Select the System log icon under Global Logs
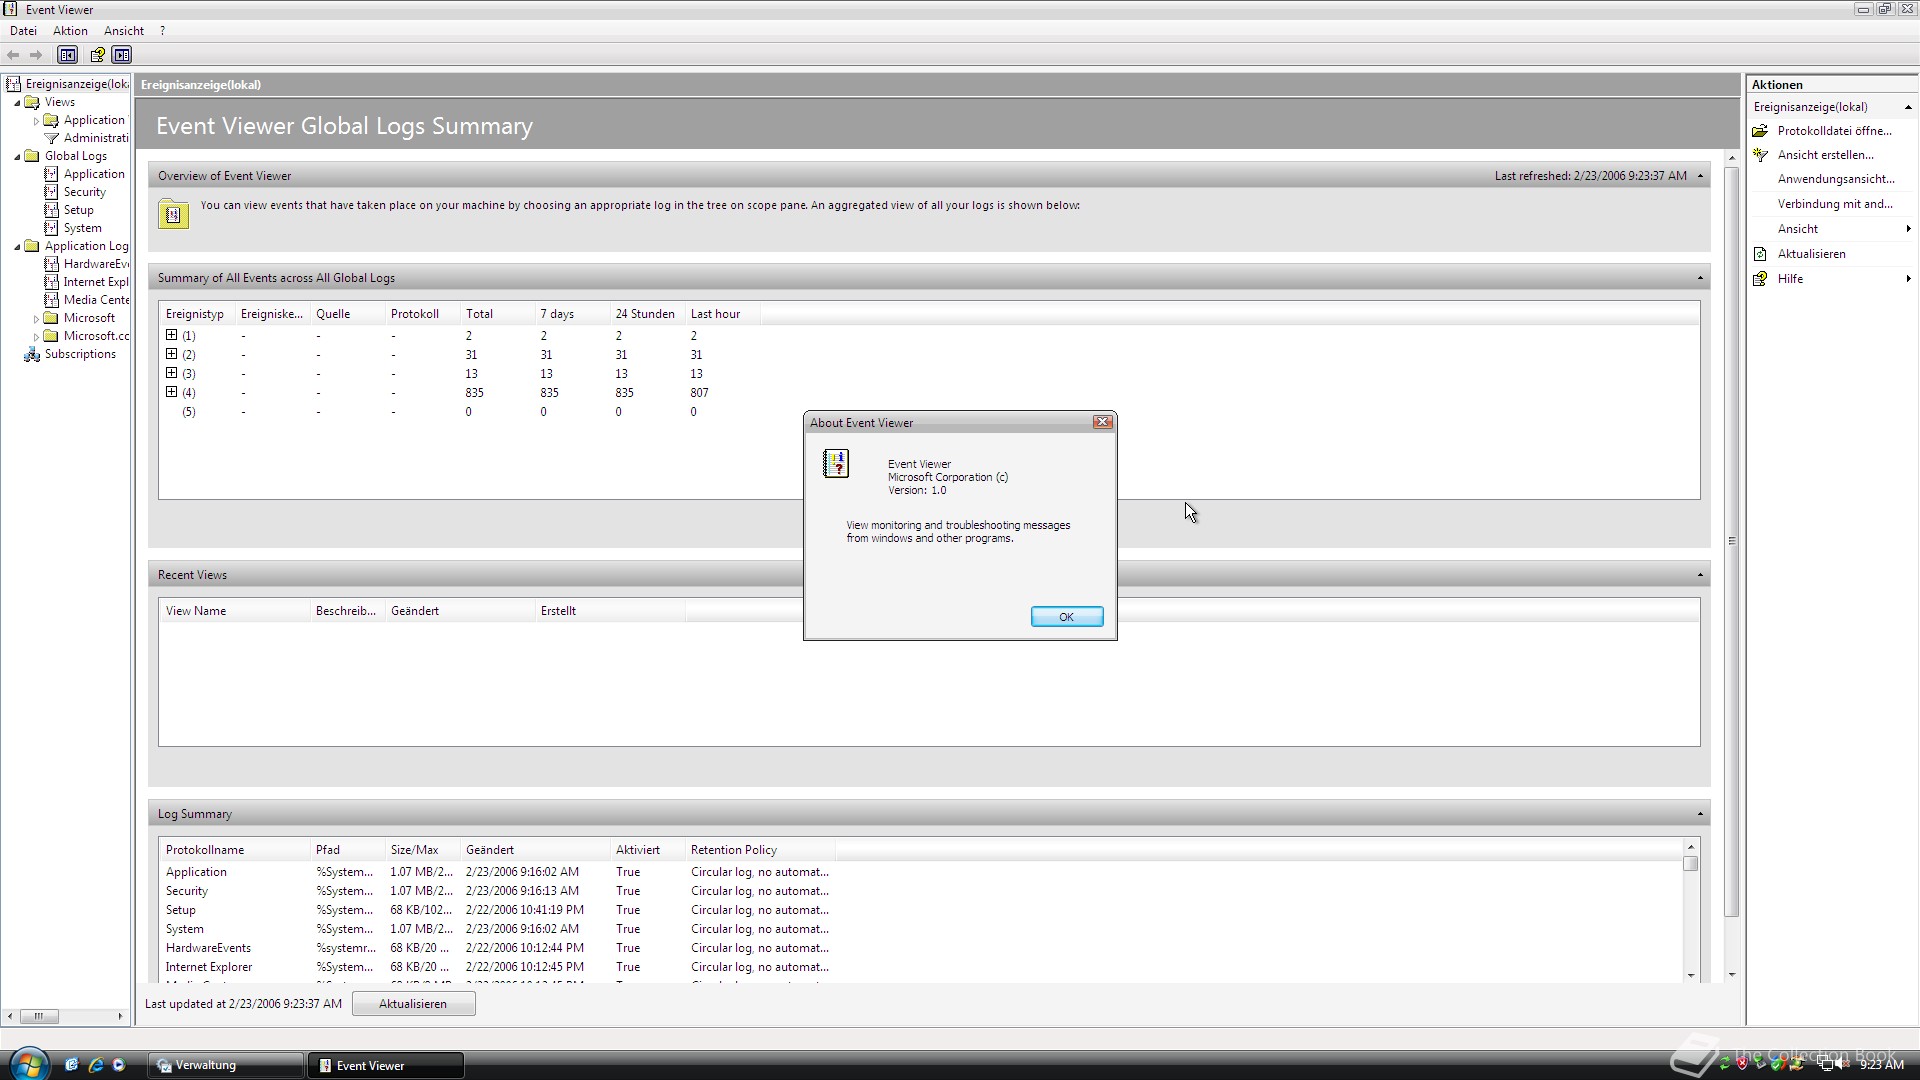Screen dimensions: 1920x1080 51,228
